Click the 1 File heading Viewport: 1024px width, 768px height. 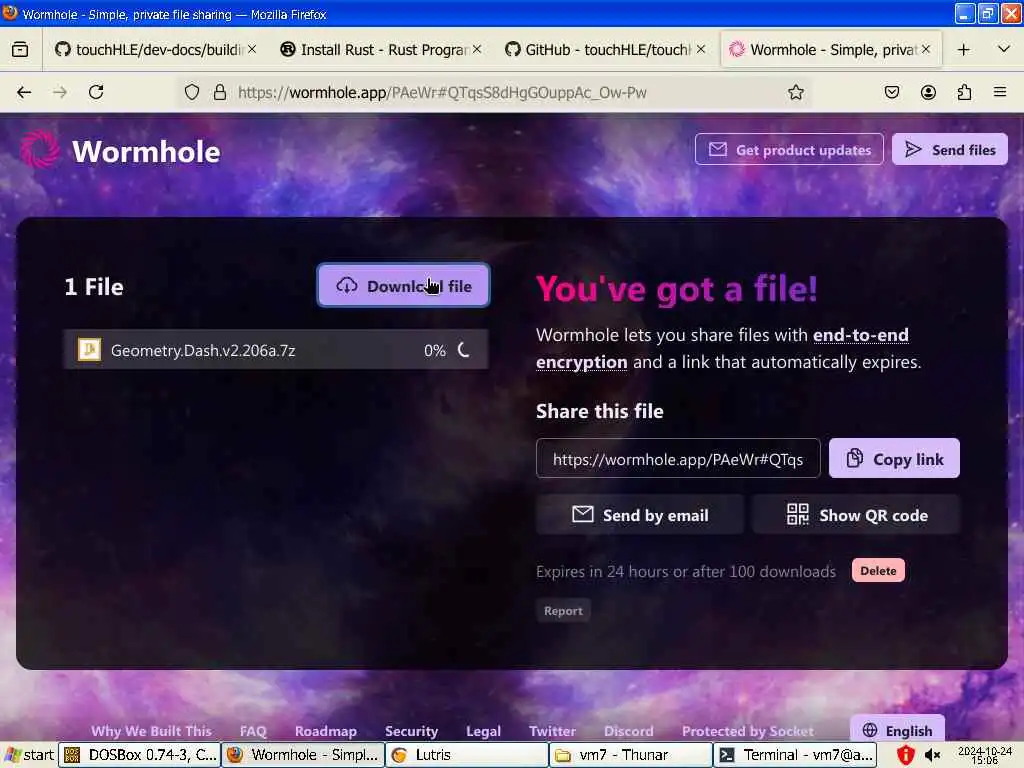coord(94,286)
